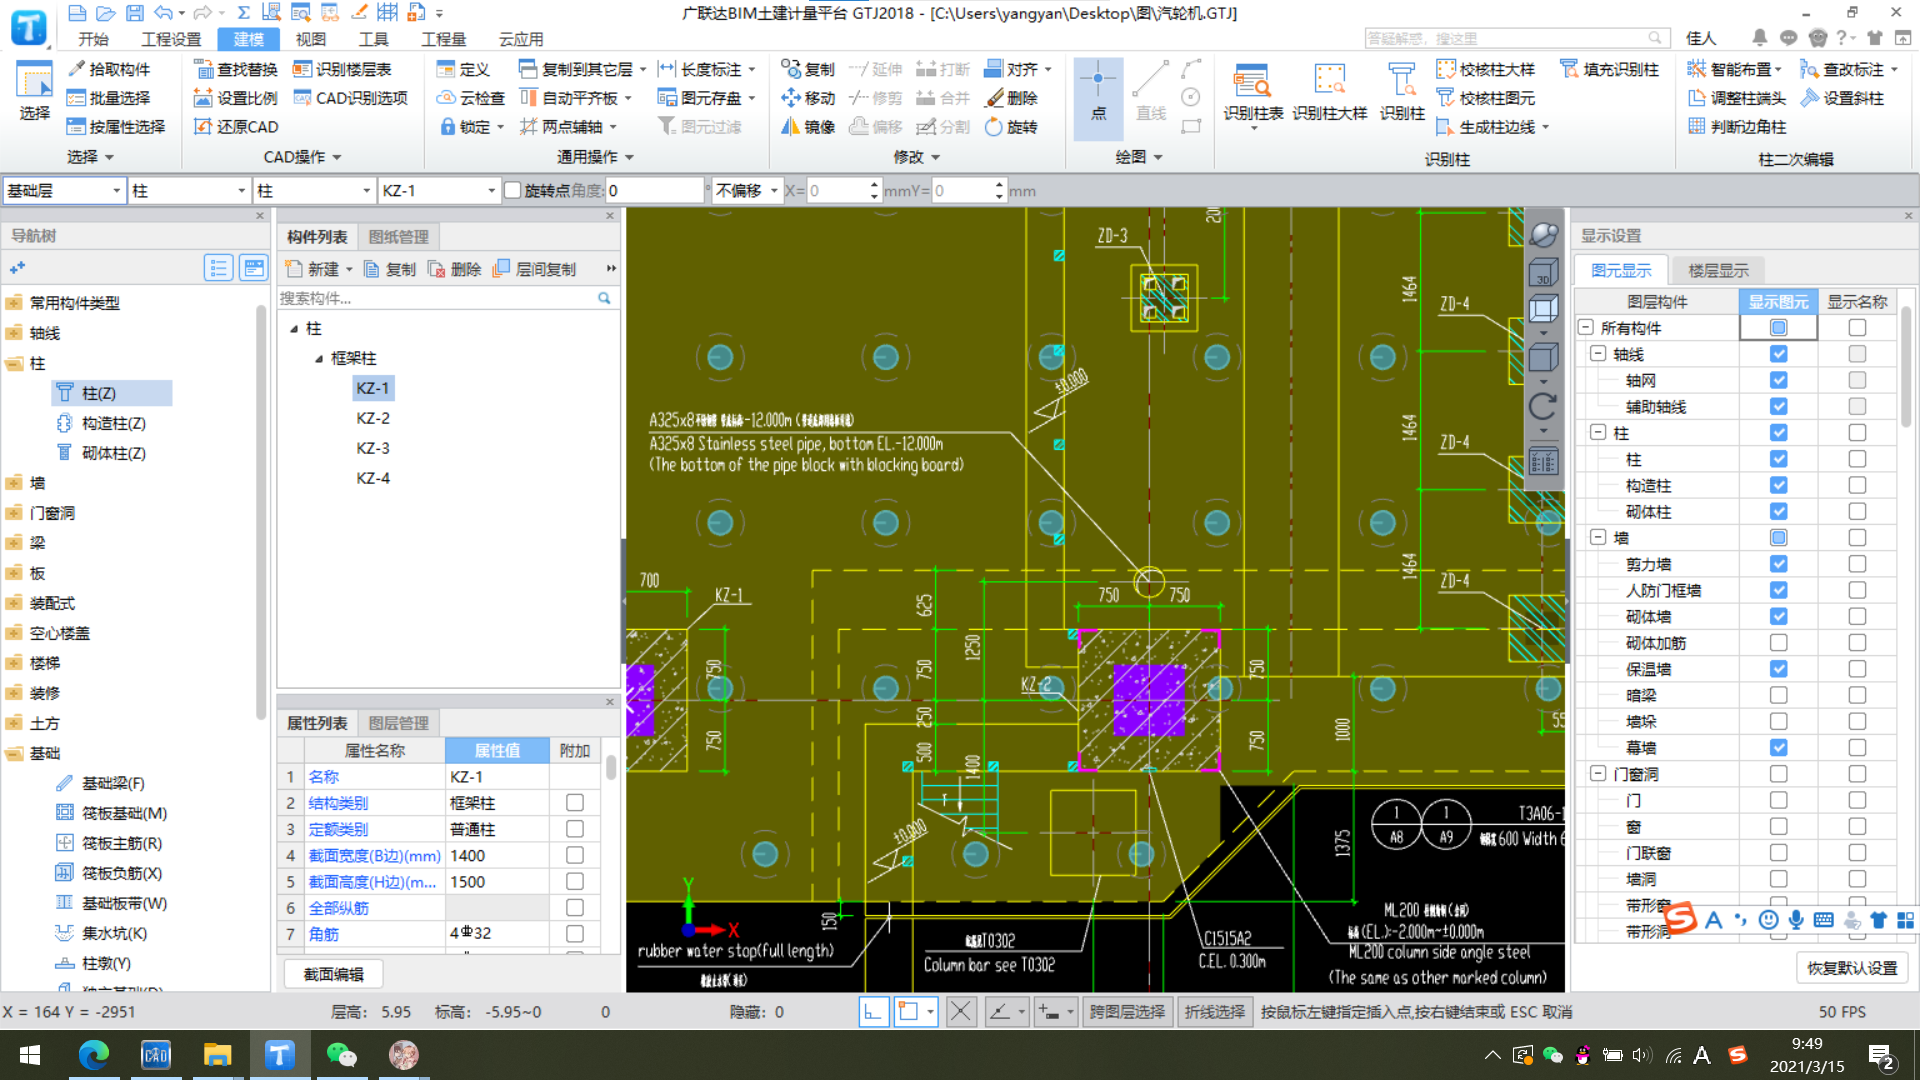Screen dimensions: 1920x1080
Task: Select the 旋转 rotate tool
Action: [1011, 127]
